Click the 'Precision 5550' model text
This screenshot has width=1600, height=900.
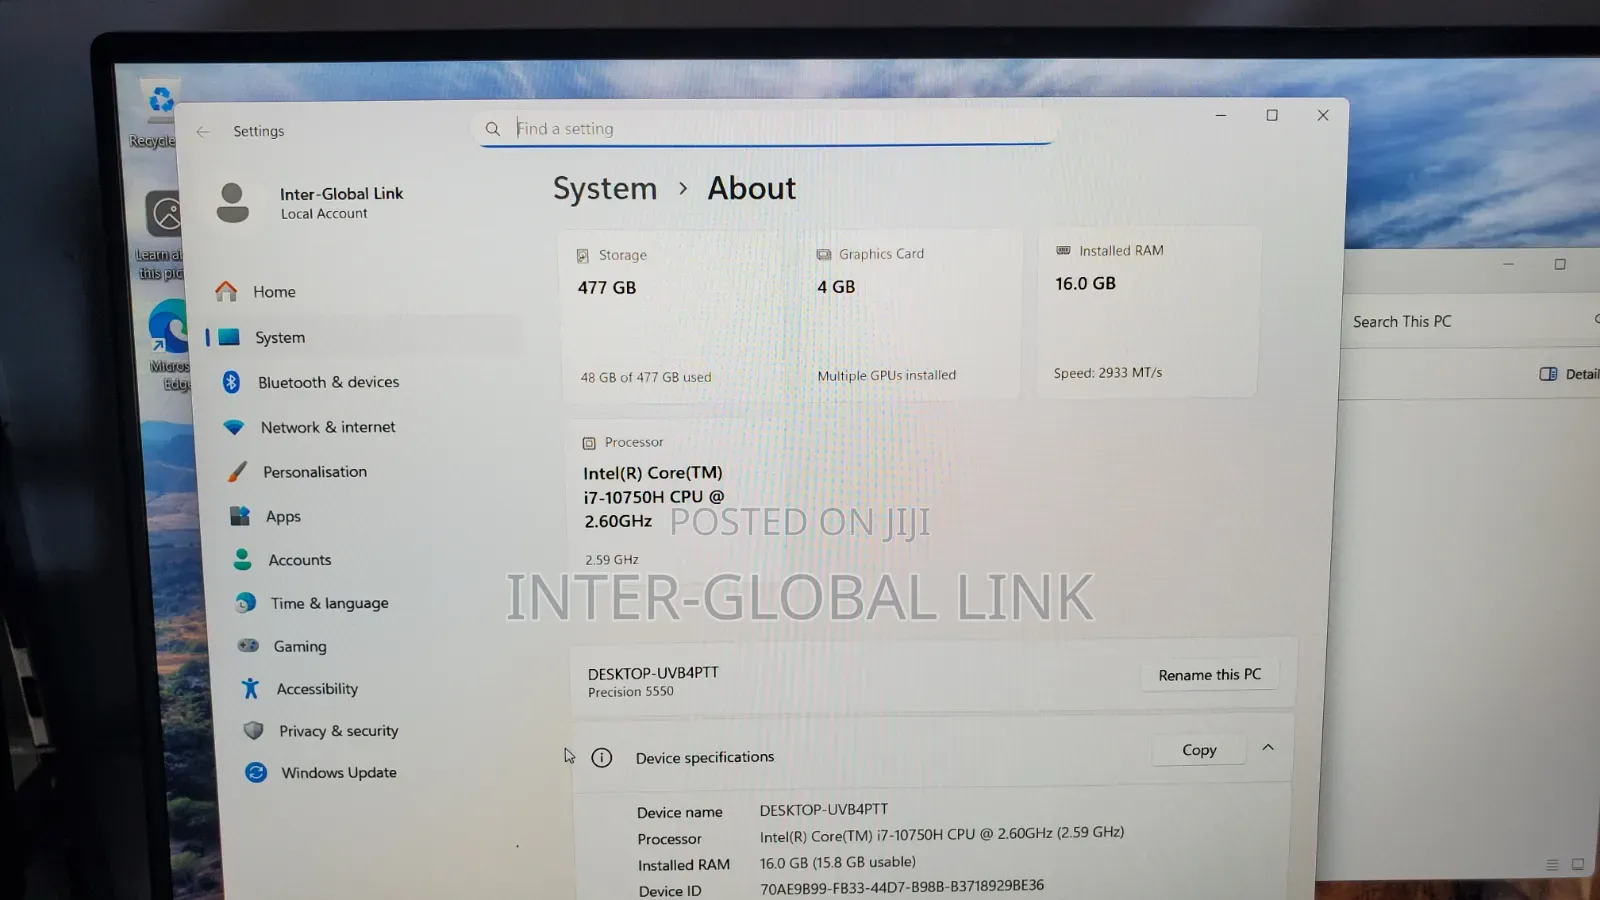pyautogui.click(x=630, y=692)
